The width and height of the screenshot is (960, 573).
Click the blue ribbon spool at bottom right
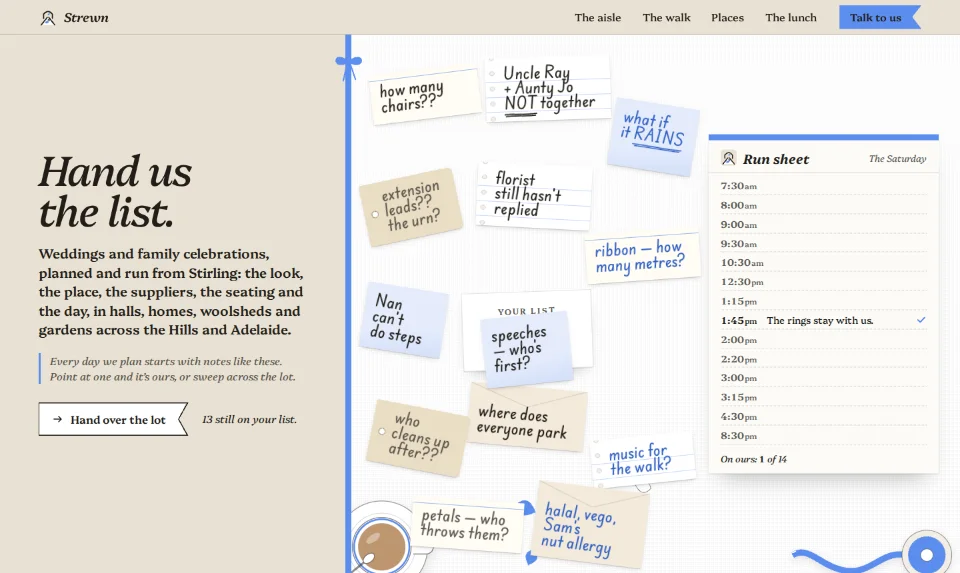[x=926, y=554]
